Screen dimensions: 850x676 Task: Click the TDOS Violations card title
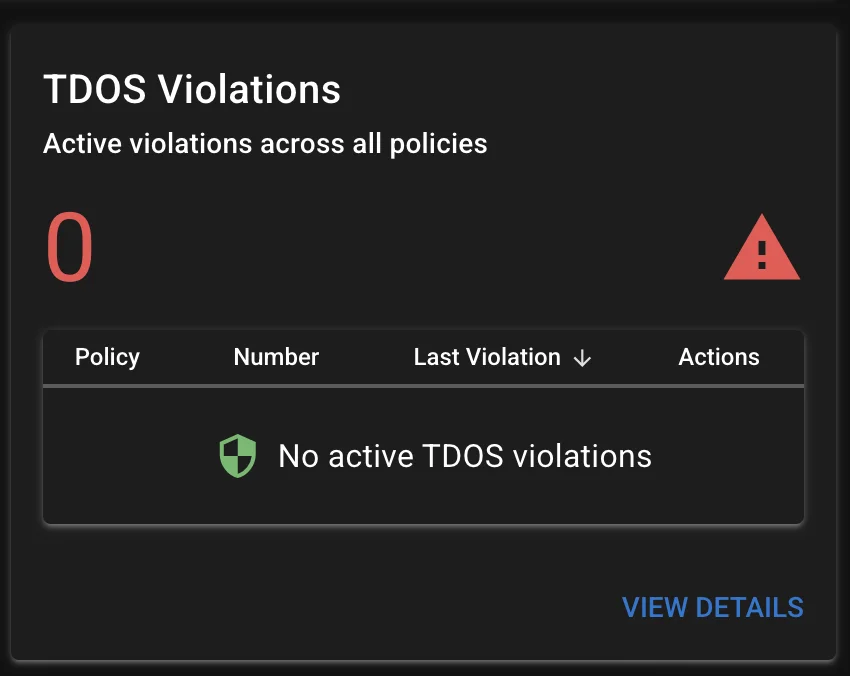(191, 89)
